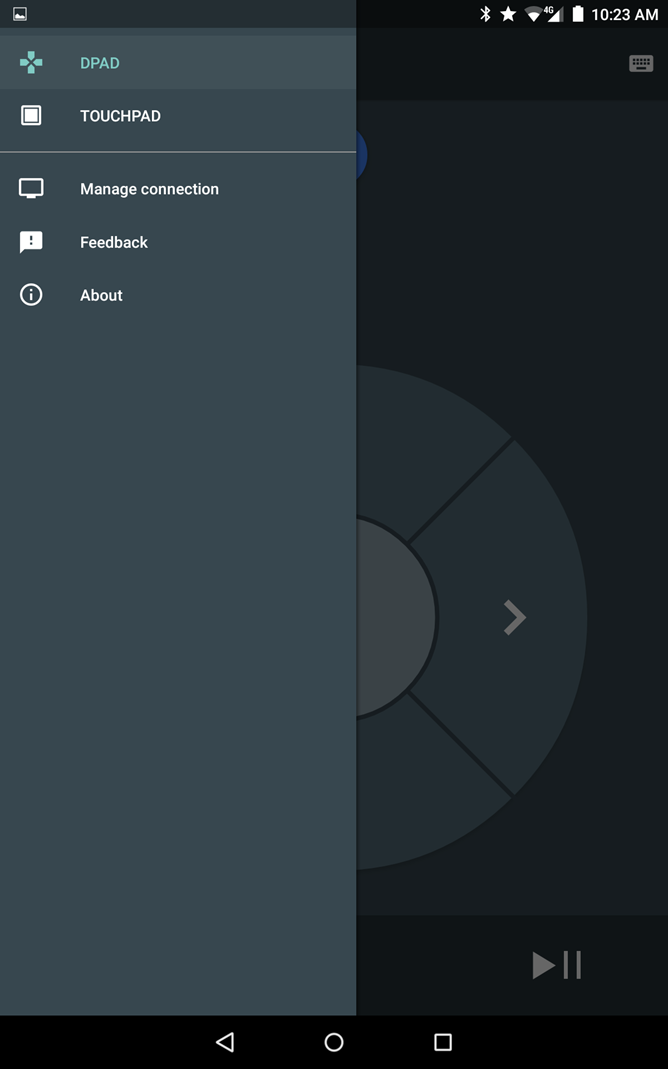Tap the Wi-Fi signal status icon

534,14
